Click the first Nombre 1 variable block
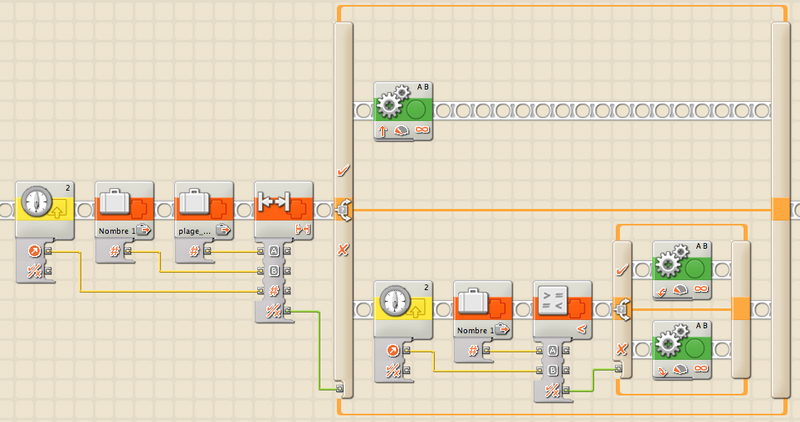 tap(124, 208)
